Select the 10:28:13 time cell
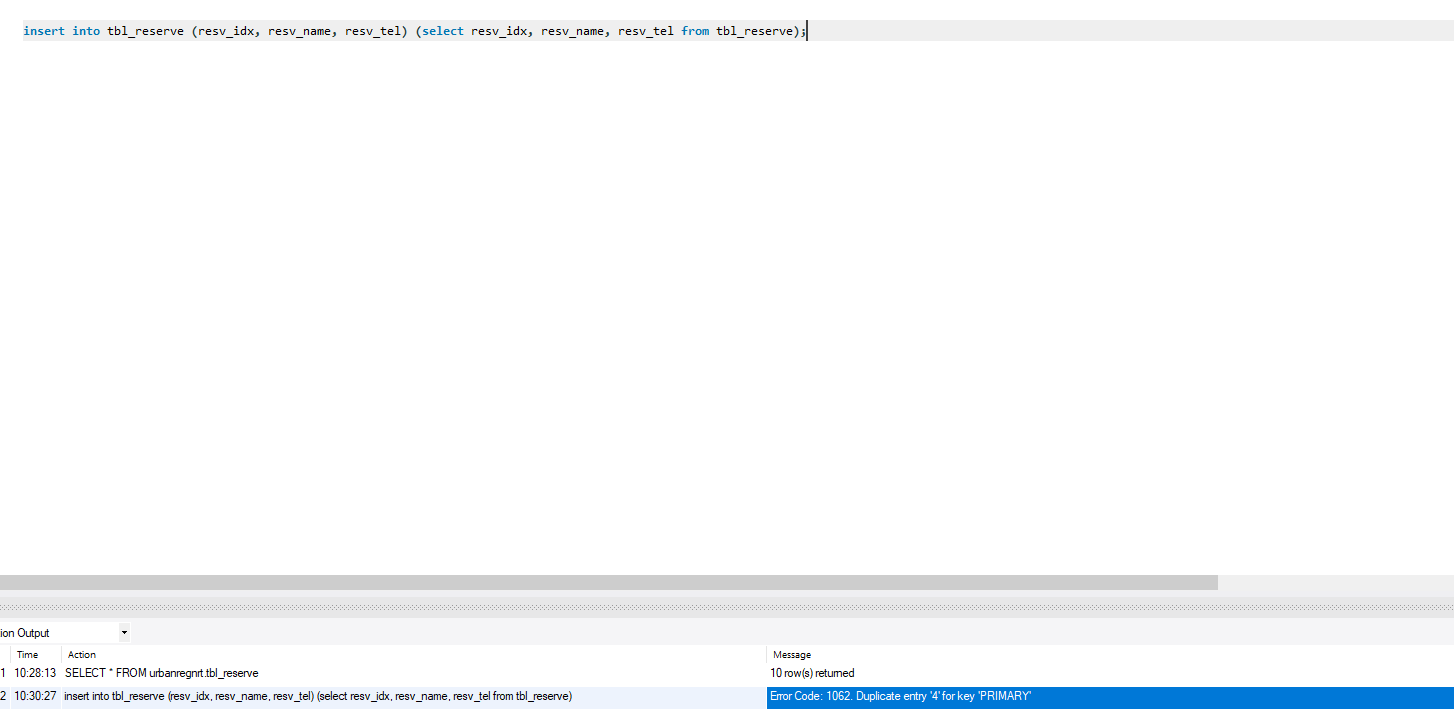 pyautogui.click(x=35, y=673)
